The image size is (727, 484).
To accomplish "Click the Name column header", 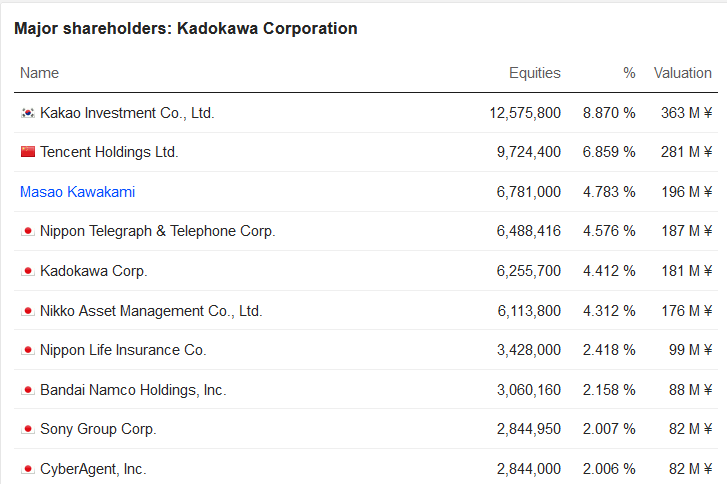I will click(39, 73).
